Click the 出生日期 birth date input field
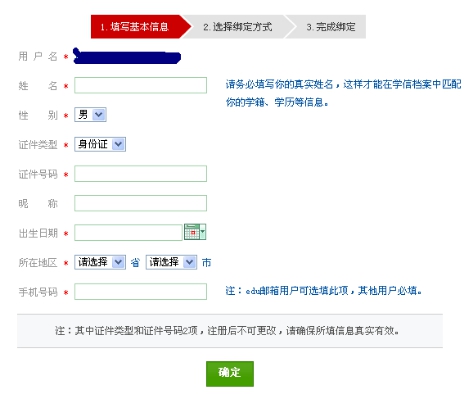Viewport: 474px width, 394px height. pyautogui.click(x=128, y=233)
